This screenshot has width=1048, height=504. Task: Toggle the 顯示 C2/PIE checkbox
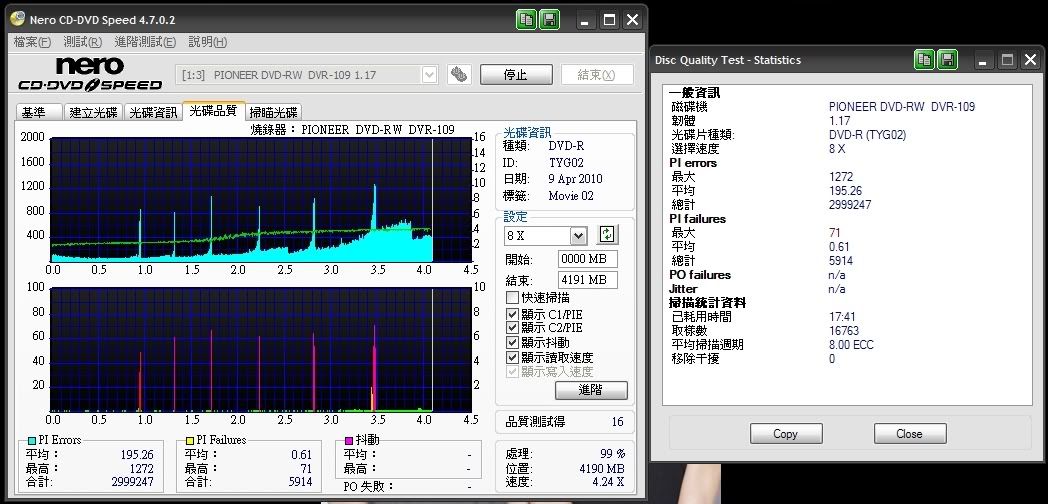512,328
